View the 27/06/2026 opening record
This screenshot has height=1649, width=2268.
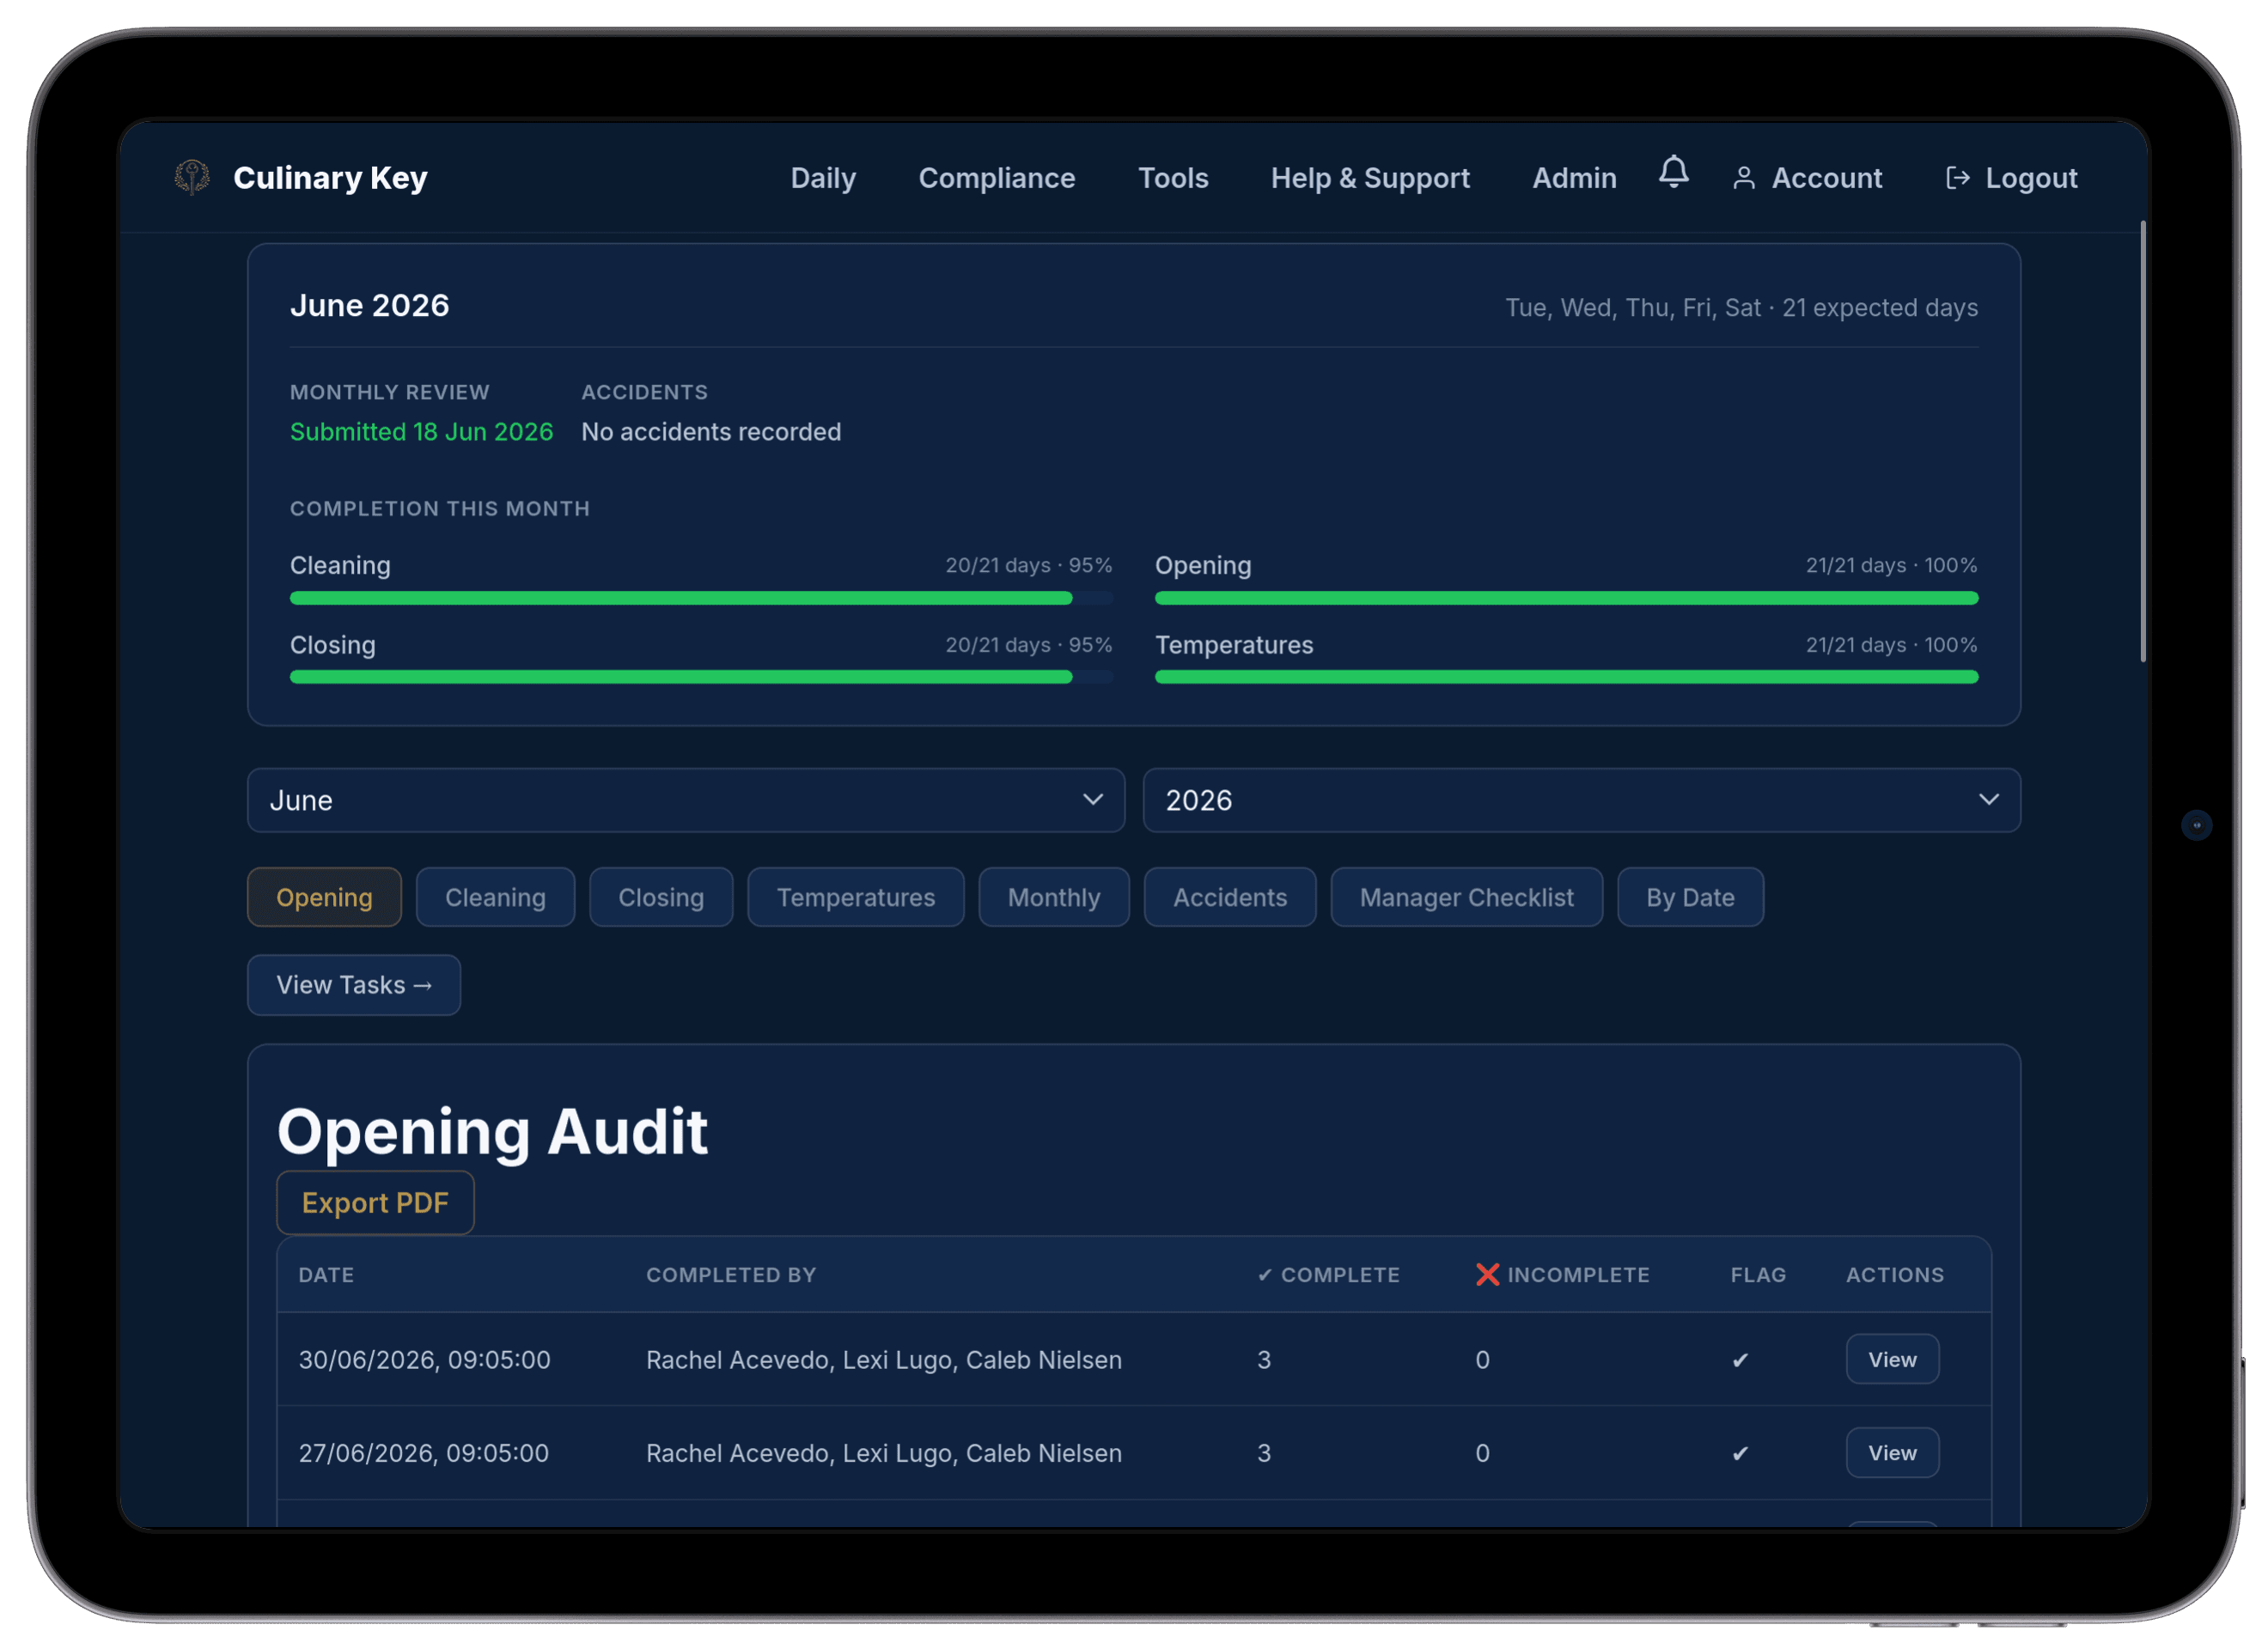click(x=1892, y=1453)
